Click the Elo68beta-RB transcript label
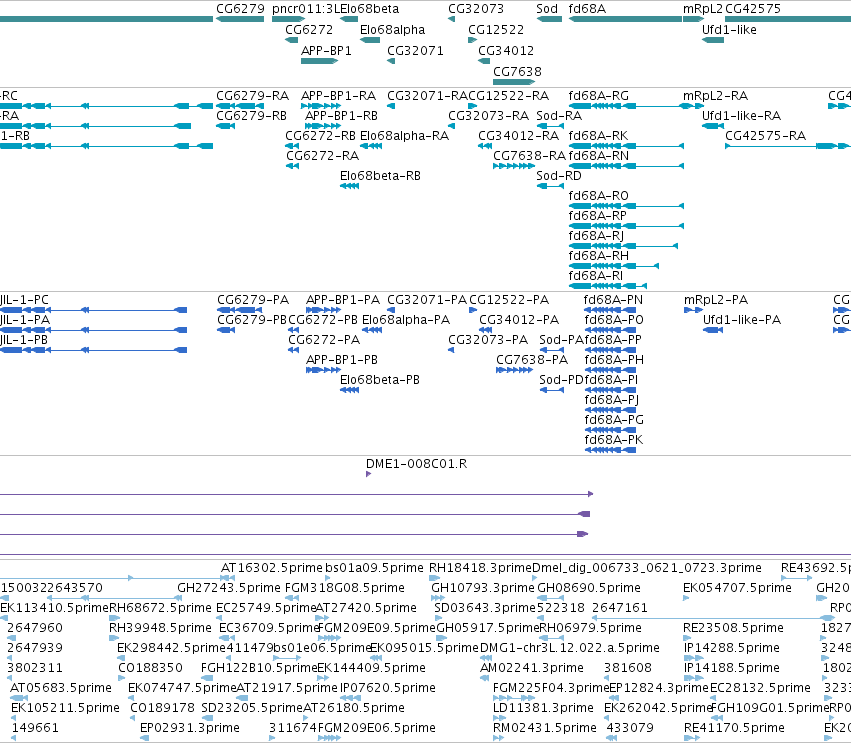 coord(380,176)
